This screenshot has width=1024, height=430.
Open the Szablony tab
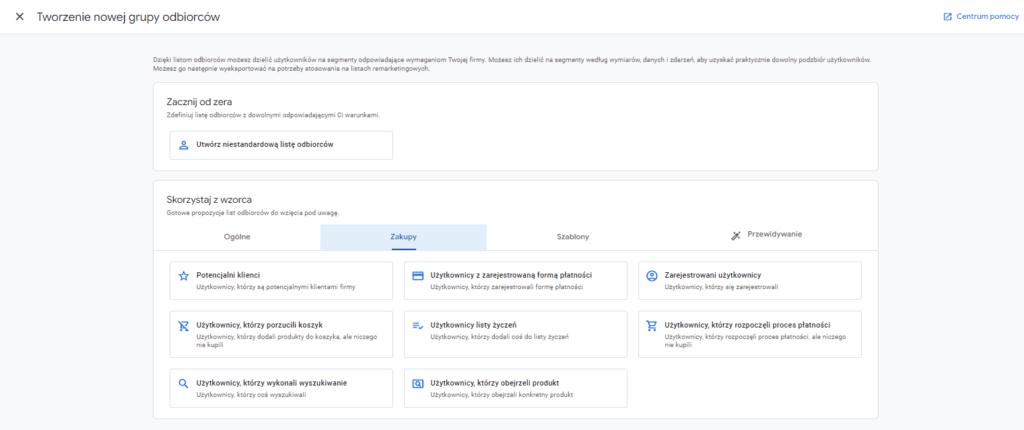tap(573, 237)
